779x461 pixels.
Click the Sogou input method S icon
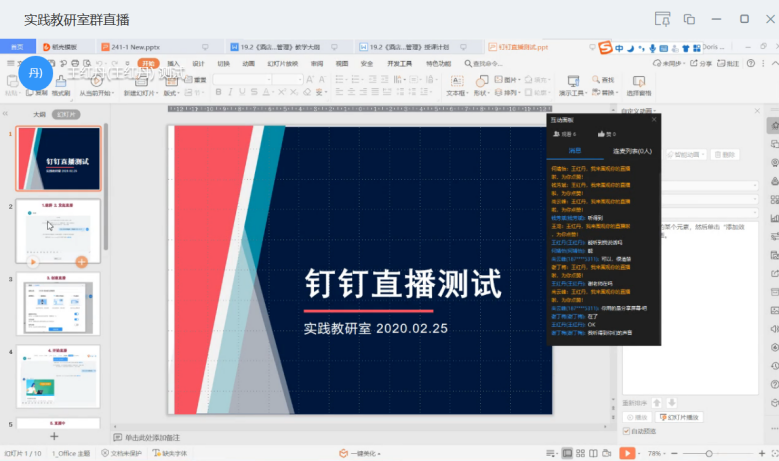point(605,47)
